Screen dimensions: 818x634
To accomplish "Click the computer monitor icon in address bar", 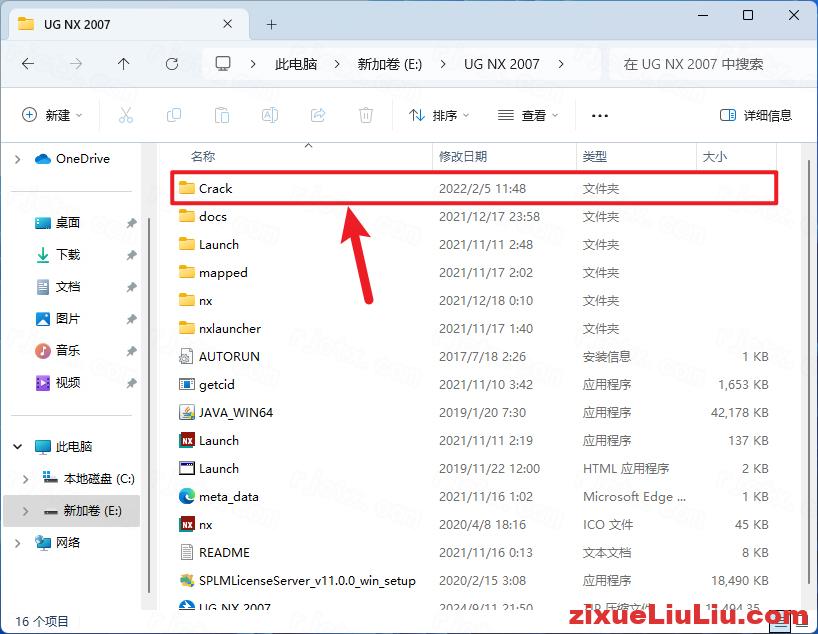I will pos(223,64).
